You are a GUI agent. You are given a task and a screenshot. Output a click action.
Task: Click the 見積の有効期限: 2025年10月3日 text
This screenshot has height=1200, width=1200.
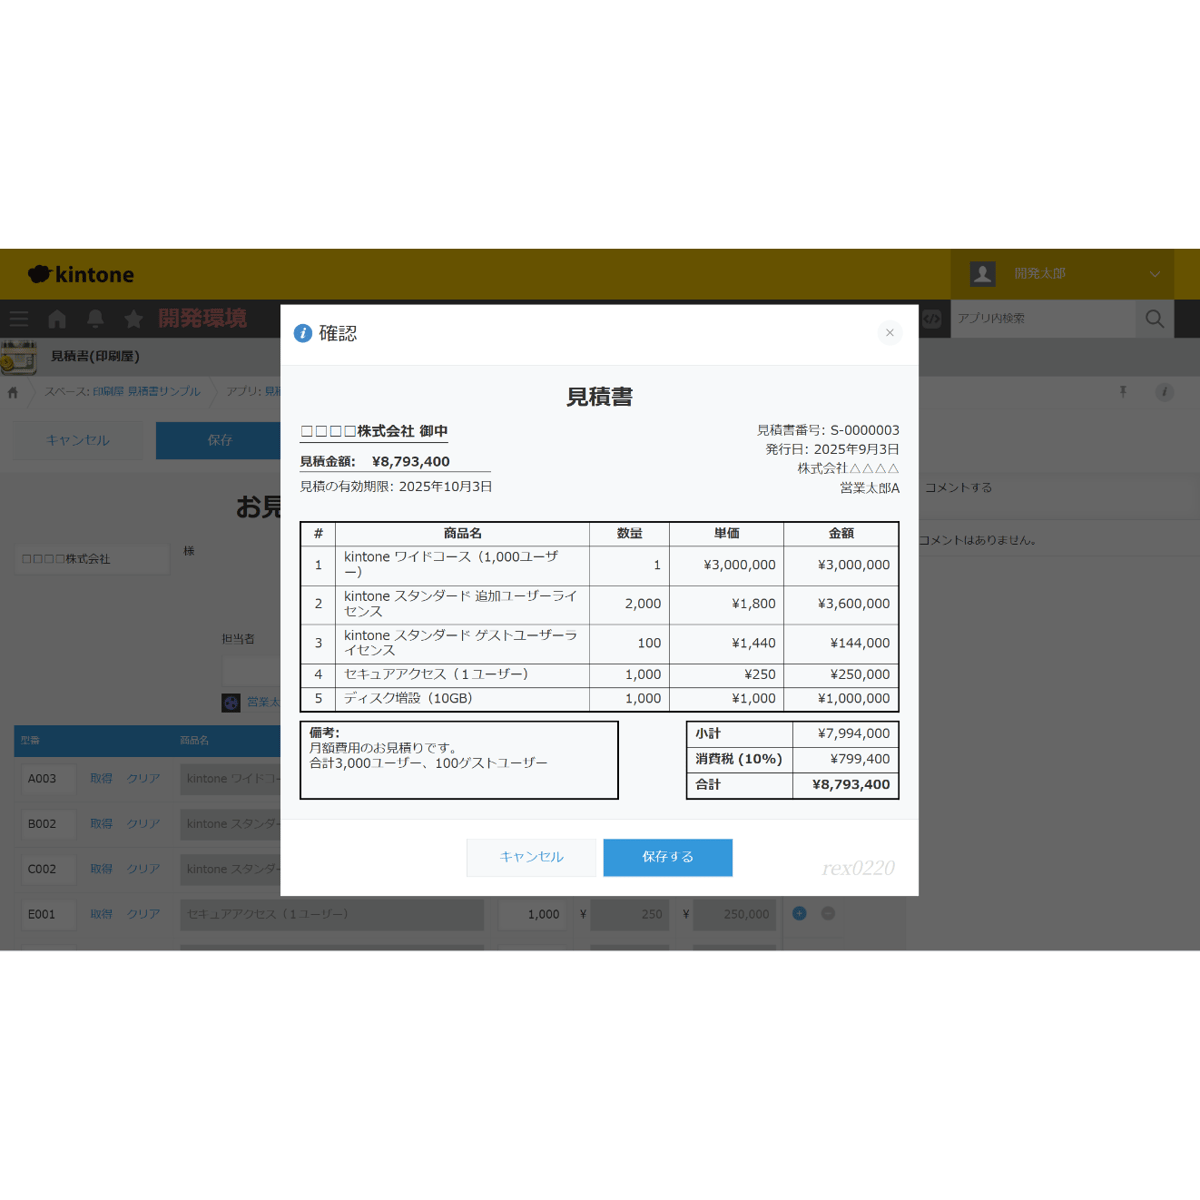point(396,487)
